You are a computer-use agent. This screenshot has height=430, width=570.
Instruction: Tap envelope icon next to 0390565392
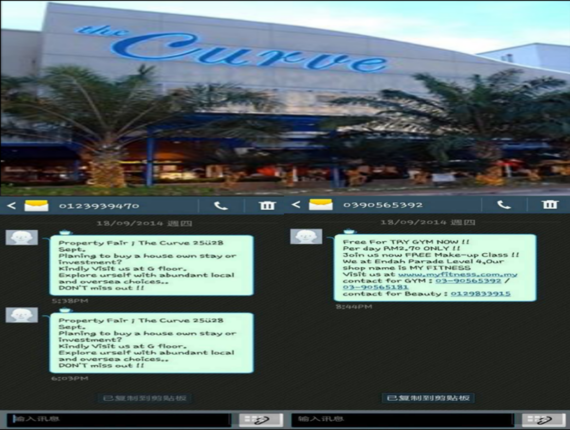pyautogui.click(x=321, y=205)
